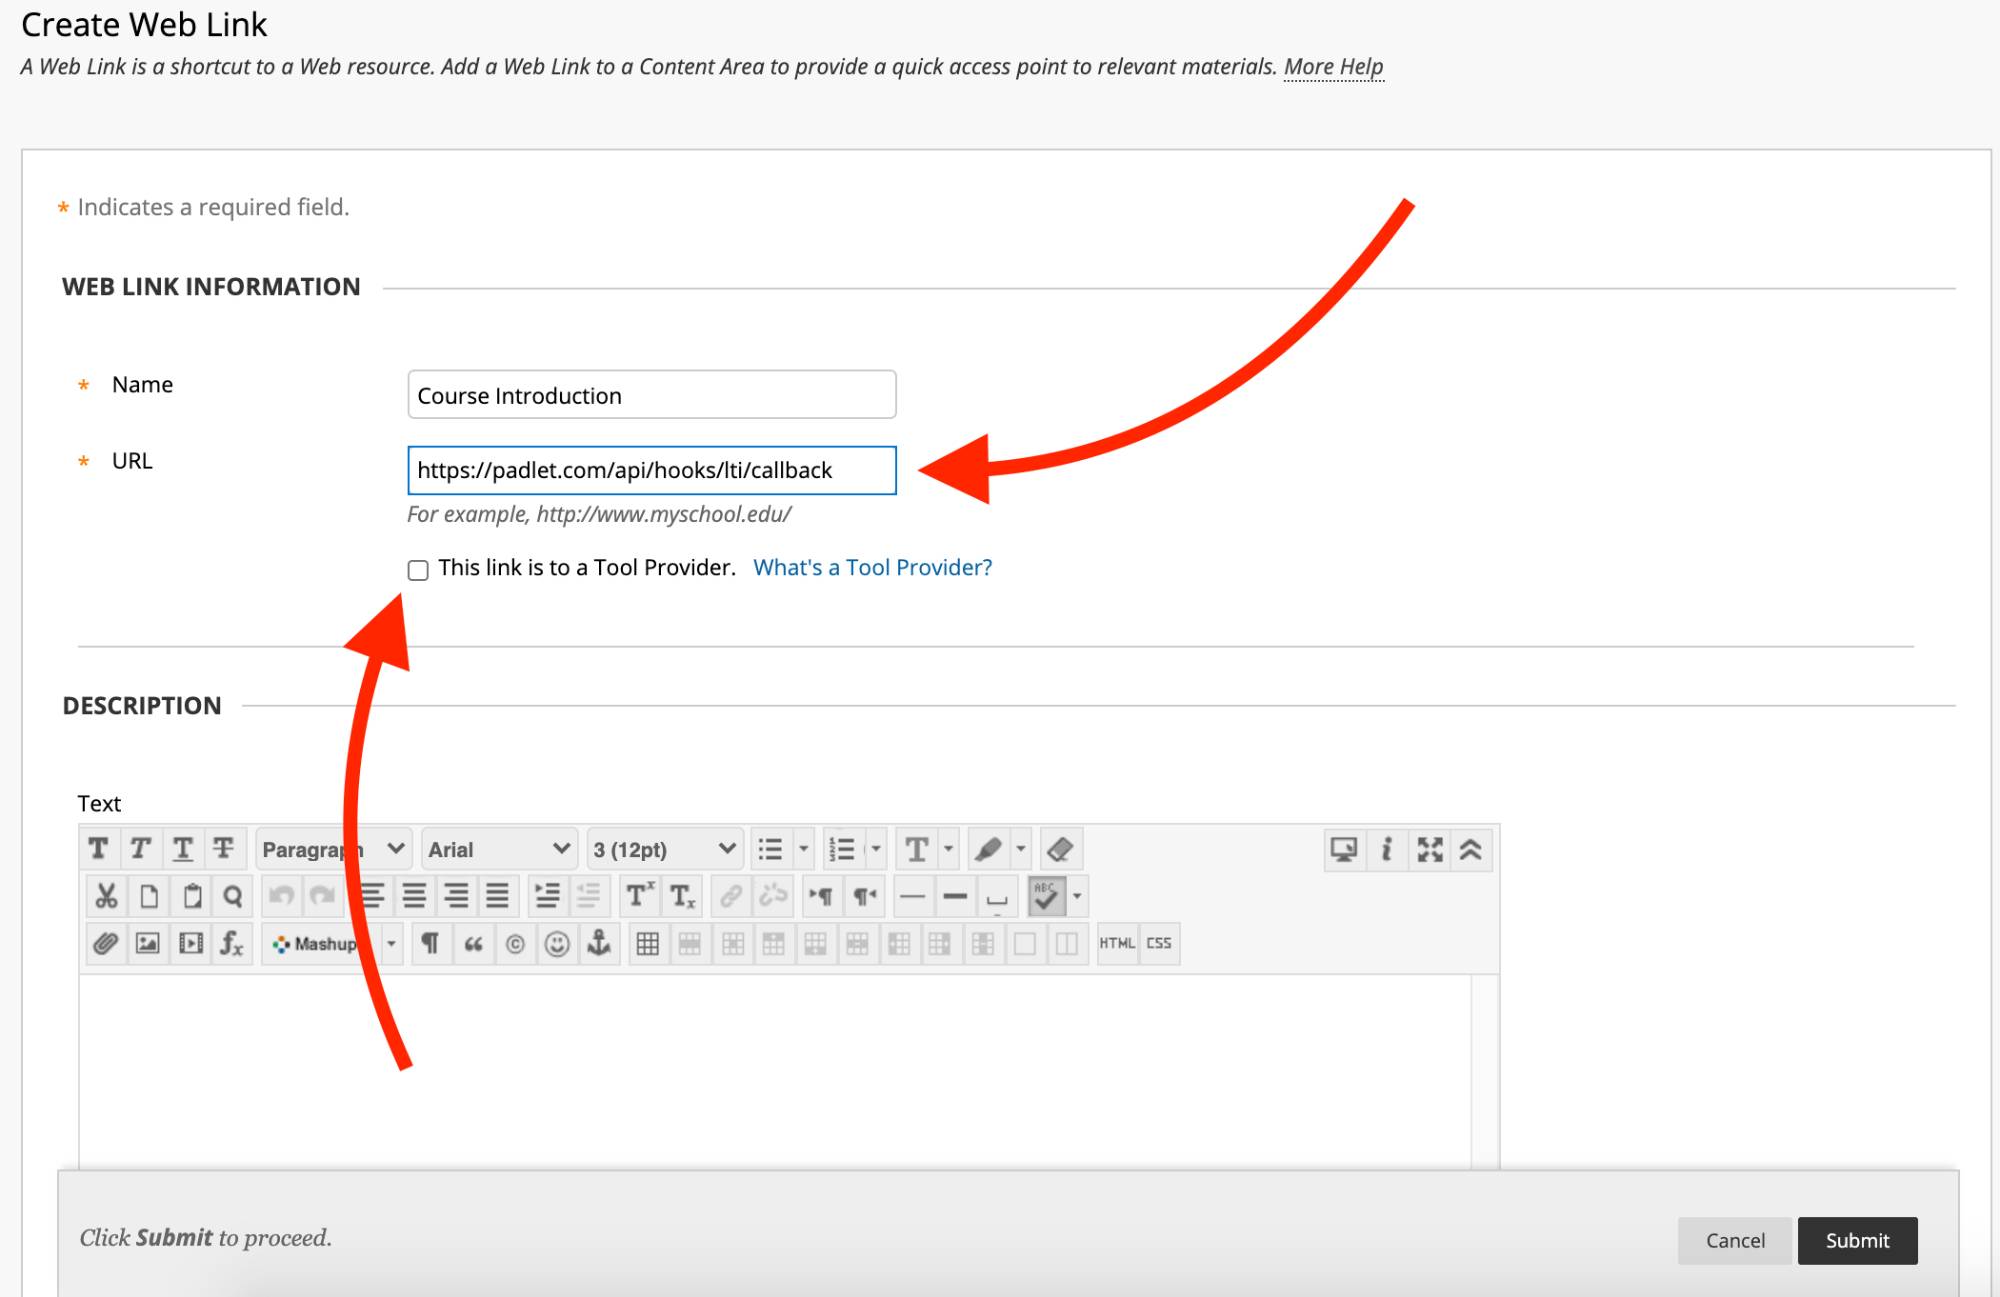This screenshot has width=2000, height=1297.
Task: Toggle the ABC spell check button
Action: point(1046,896)
